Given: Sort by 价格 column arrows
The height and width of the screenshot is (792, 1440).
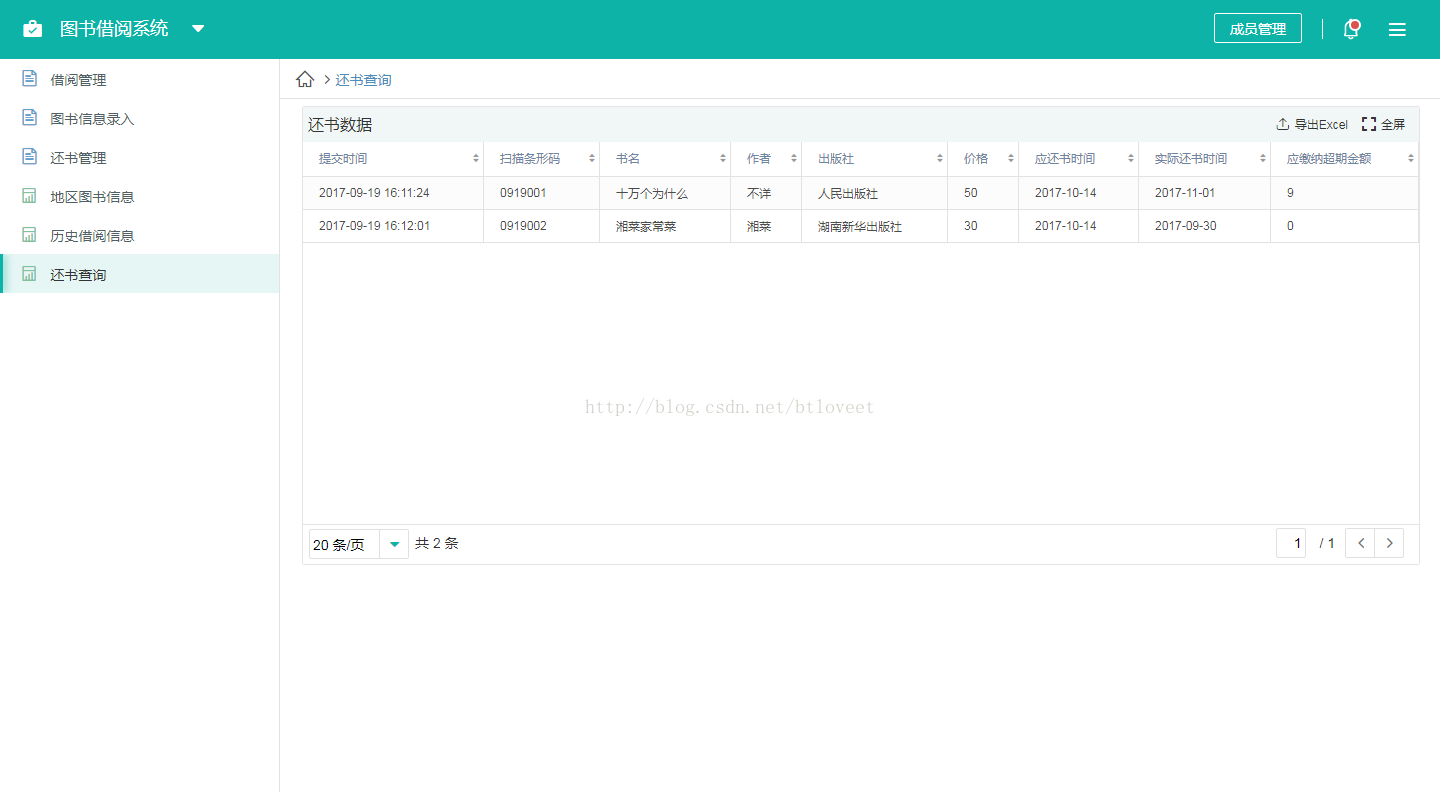Looking at the screenshot, I should tap(1010, 158).
